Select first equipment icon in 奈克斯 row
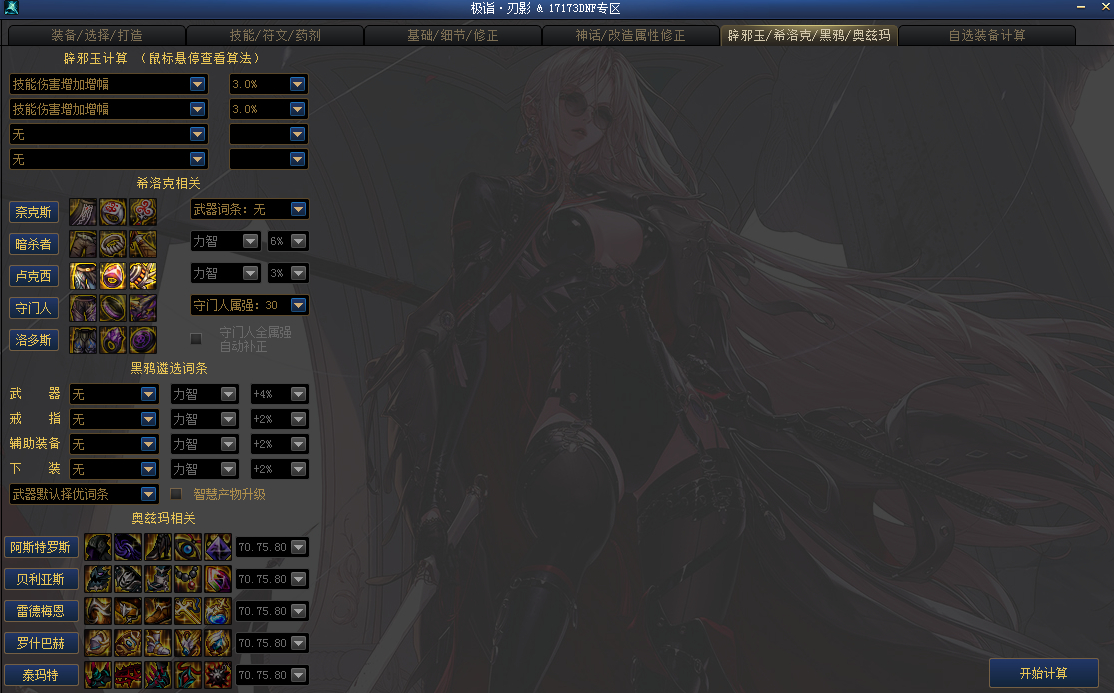This screenshot has height=693, width=1114. tap(82, 212)
